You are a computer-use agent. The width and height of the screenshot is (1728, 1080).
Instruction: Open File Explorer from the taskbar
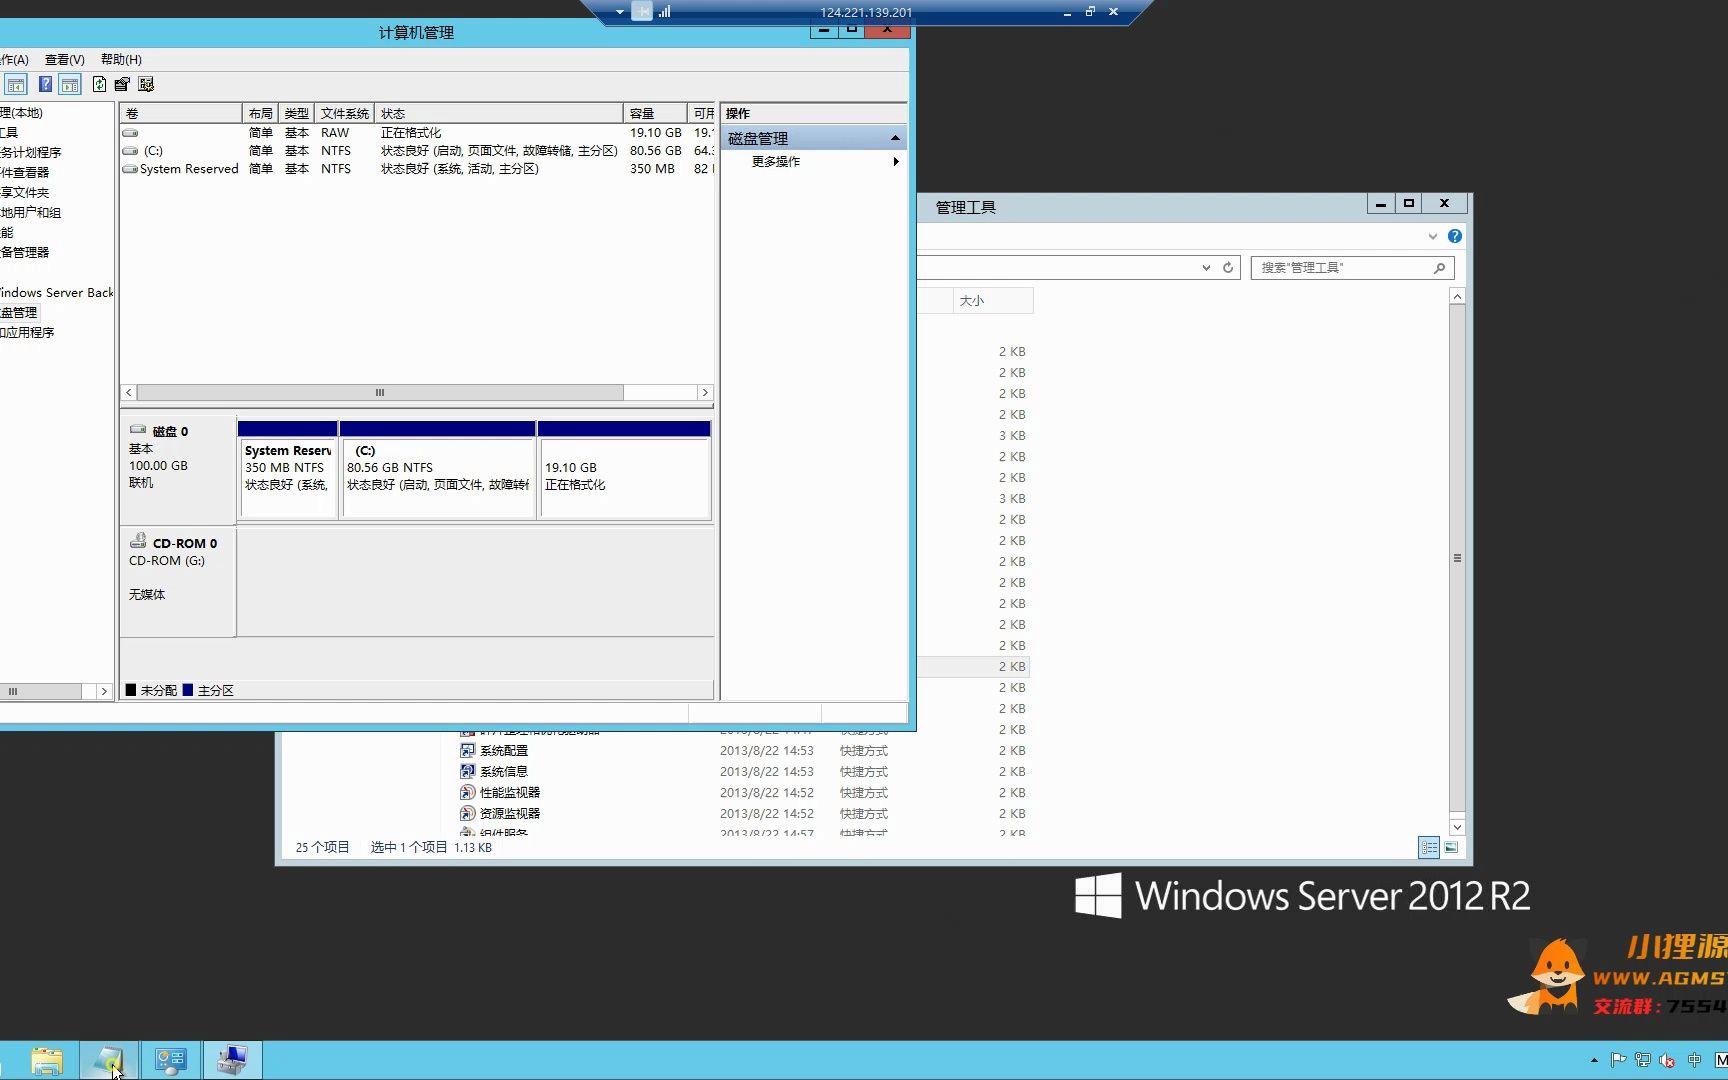click(x=46, y=1060)
